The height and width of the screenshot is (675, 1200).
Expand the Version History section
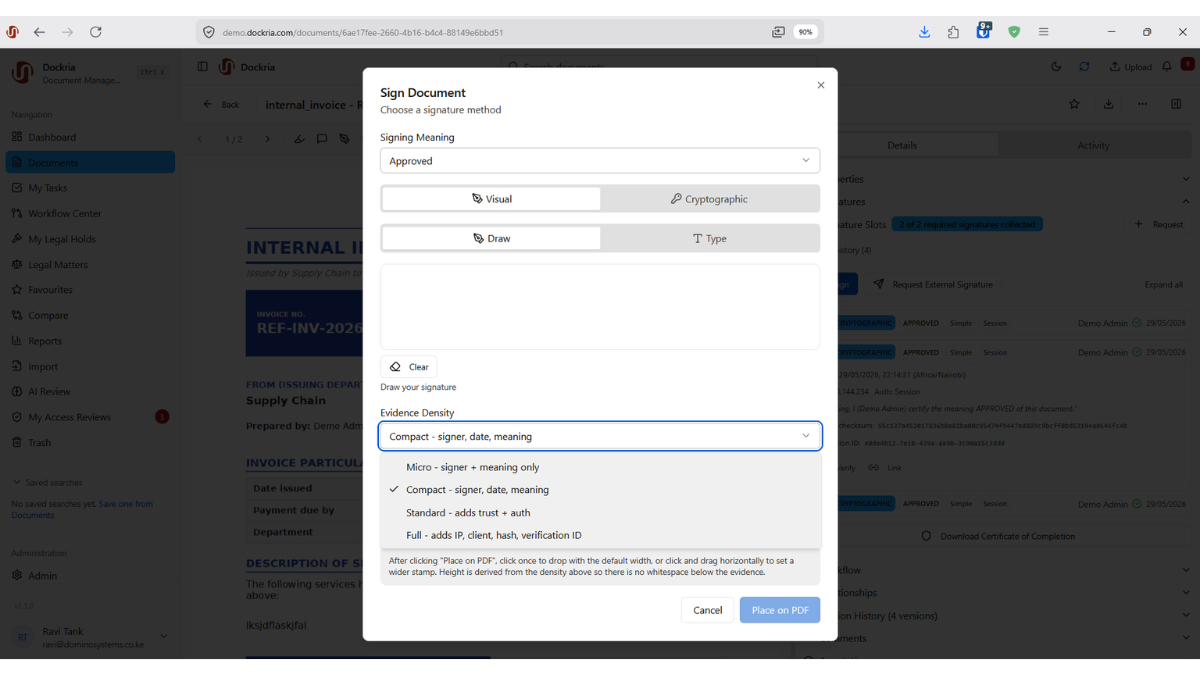[1186, 615]
